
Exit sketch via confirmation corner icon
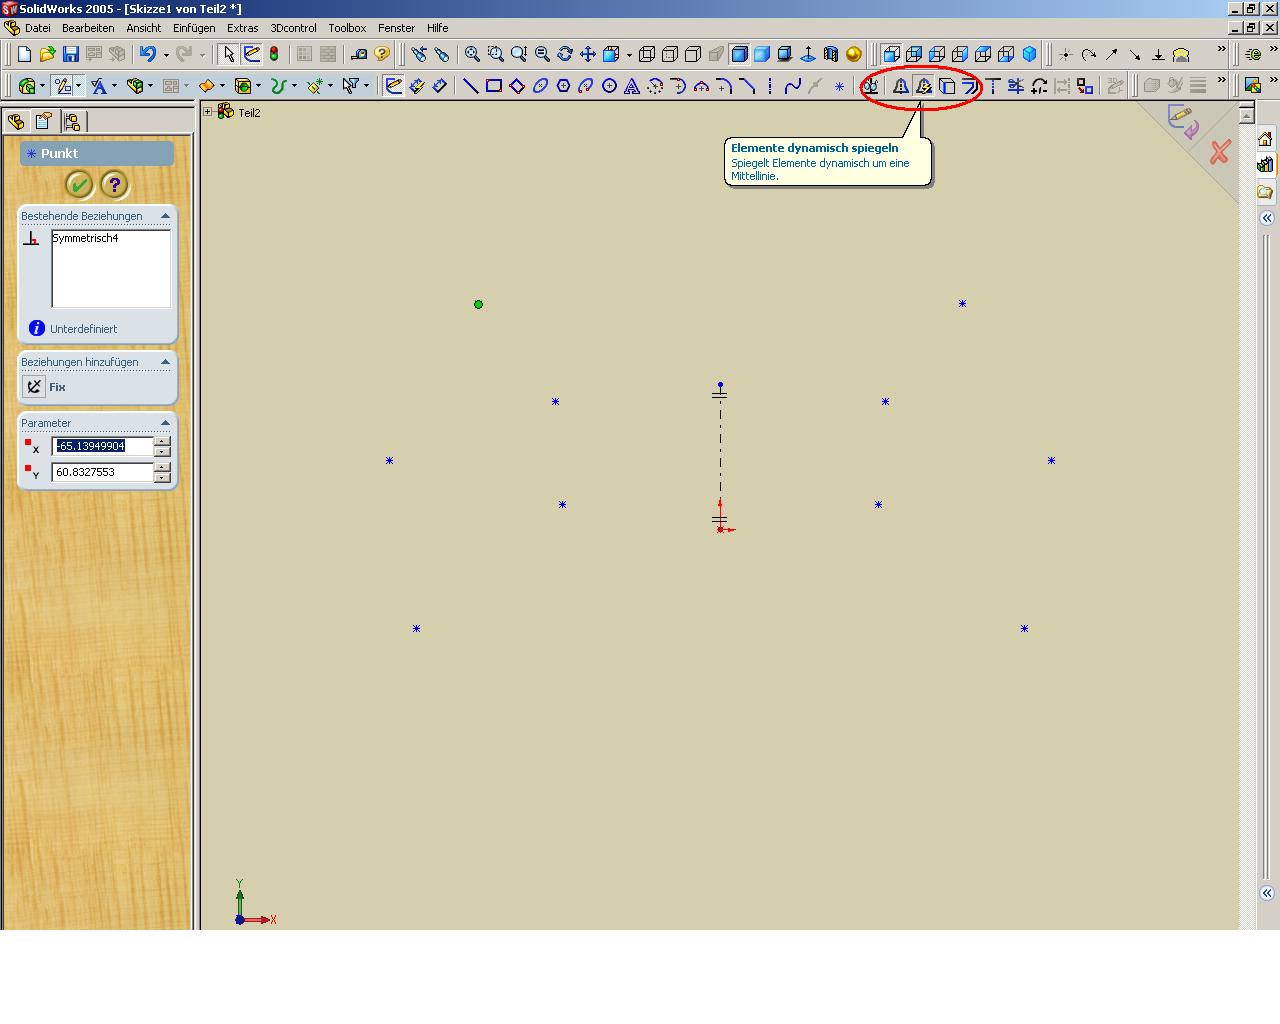point(1184,122)
